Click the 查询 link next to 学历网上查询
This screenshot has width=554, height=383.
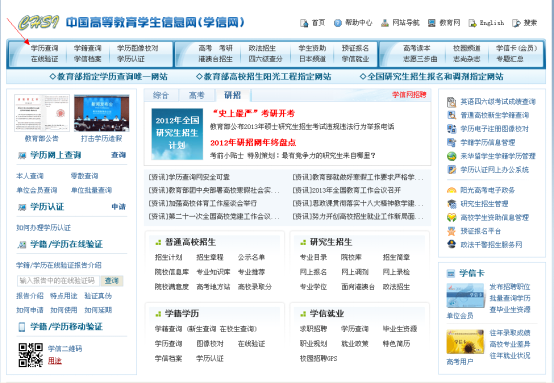pyautogui.click(x=119, y=155)
